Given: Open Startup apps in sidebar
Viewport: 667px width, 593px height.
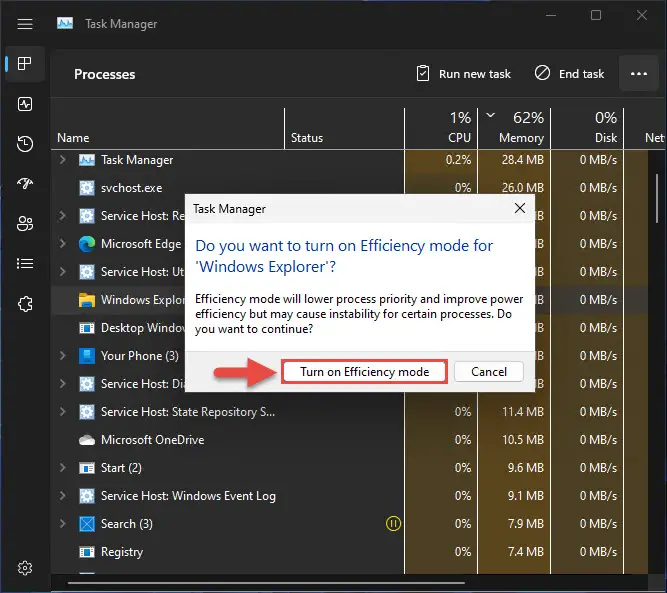Looking at the screenshot, I should (25, 183).
